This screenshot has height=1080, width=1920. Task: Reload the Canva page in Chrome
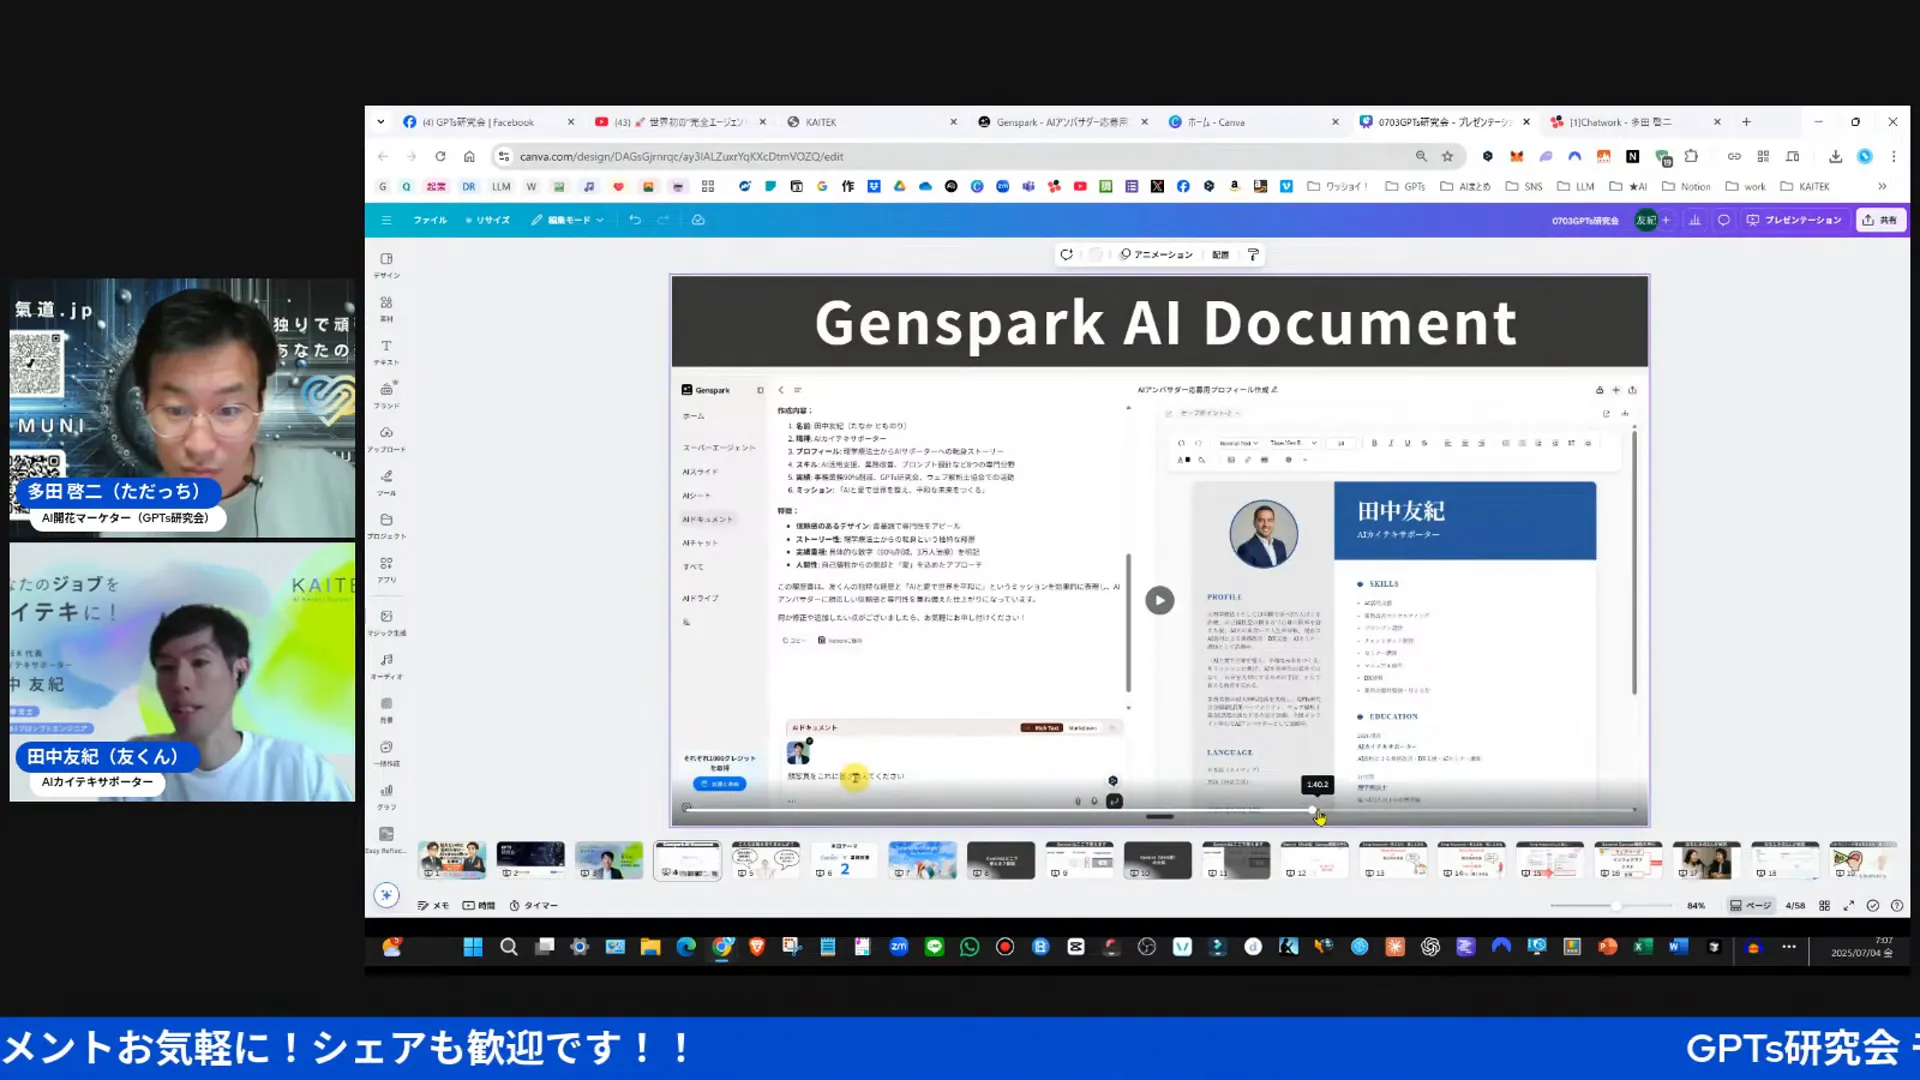440,157
